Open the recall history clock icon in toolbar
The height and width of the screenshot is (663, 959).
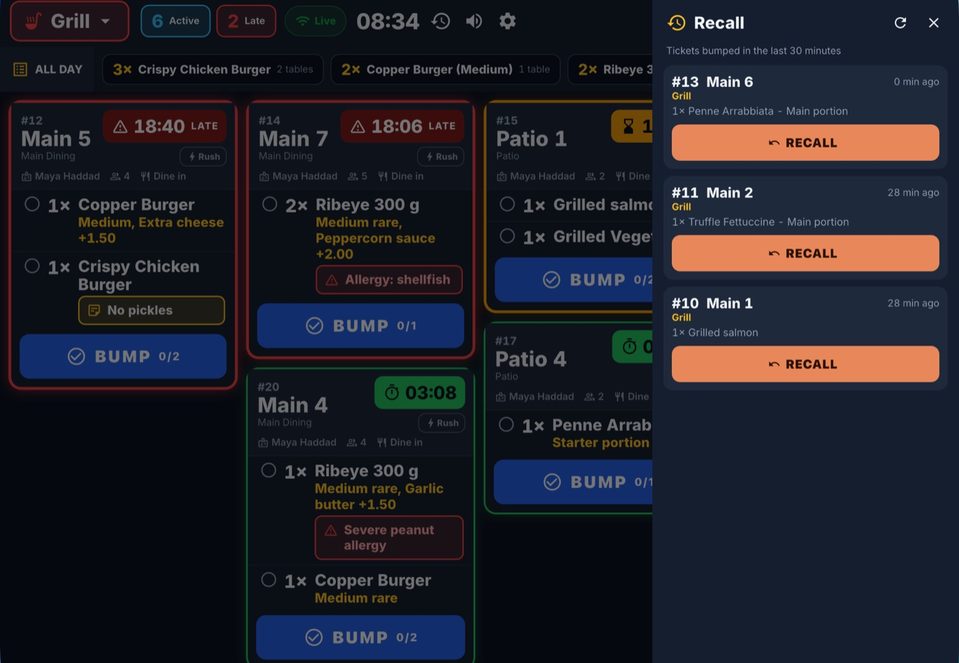click(x=441, y=21)
